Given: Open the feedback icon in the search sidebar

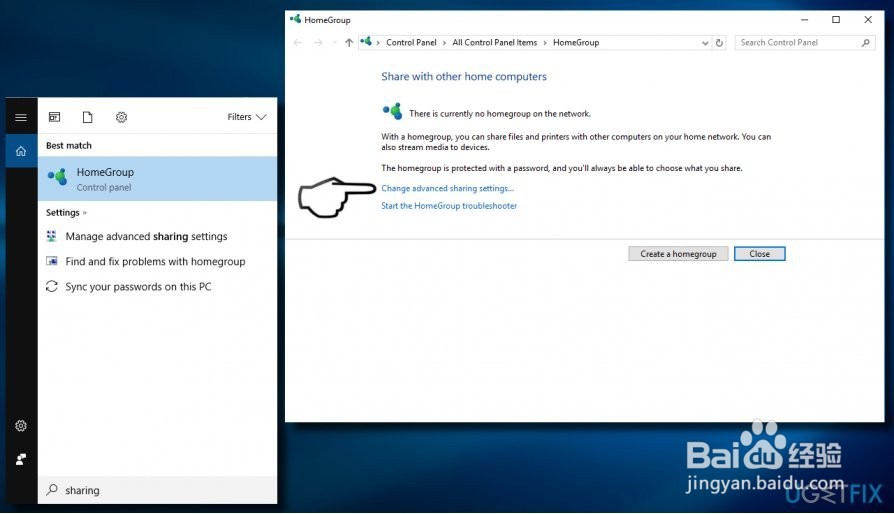Looking at the screenshot, I should [21, 459].
